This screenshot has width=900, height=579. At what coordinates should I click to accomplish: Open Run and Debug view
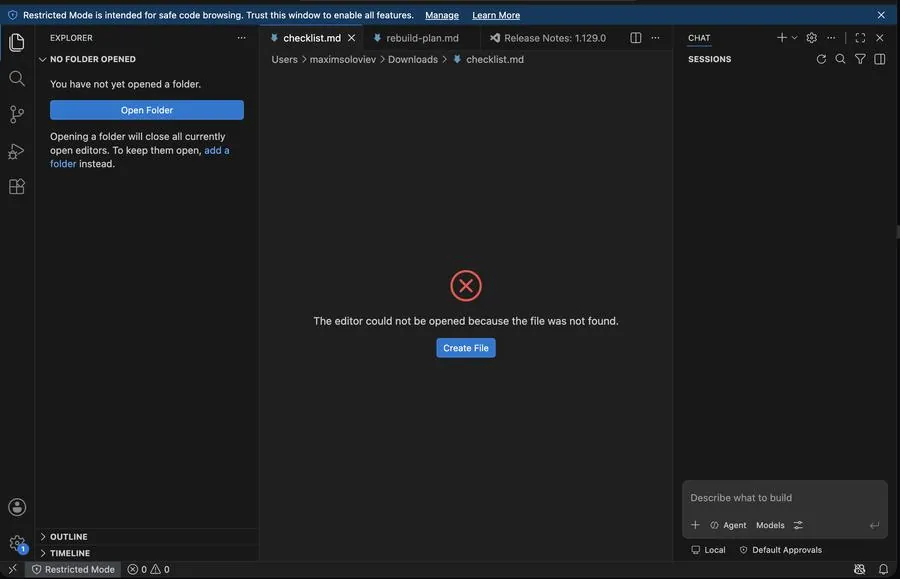[x=17, y=151]
